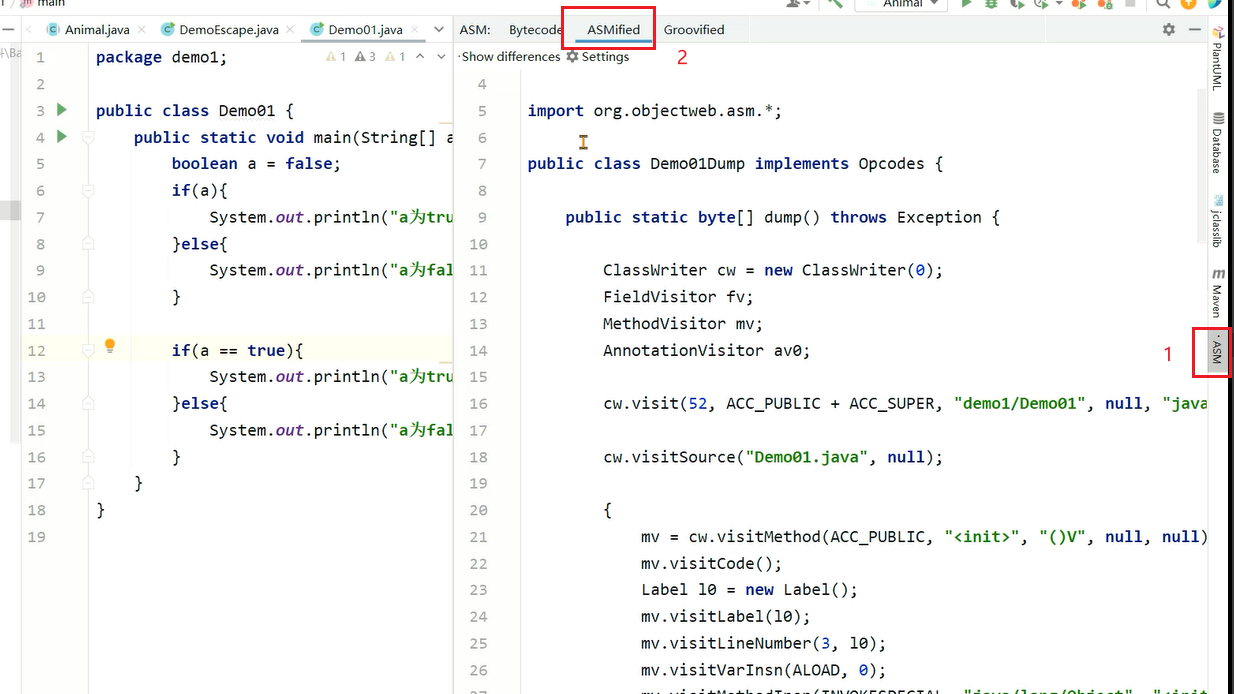Viewport: 1234px width, 694px height.
Task: Click the Debug bug icon in toolbar
Action: (991, 4)
